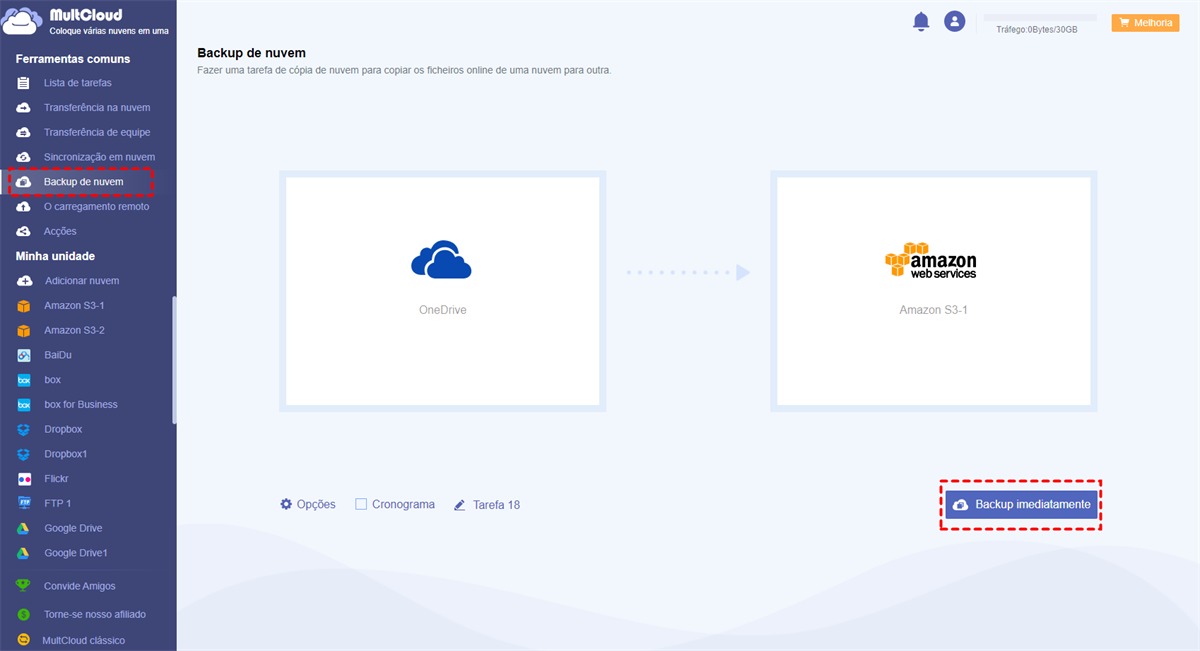This screenshot has height=651, width=1200.
Task: Open O carregamento remoto page
Action: pos(96,207)
